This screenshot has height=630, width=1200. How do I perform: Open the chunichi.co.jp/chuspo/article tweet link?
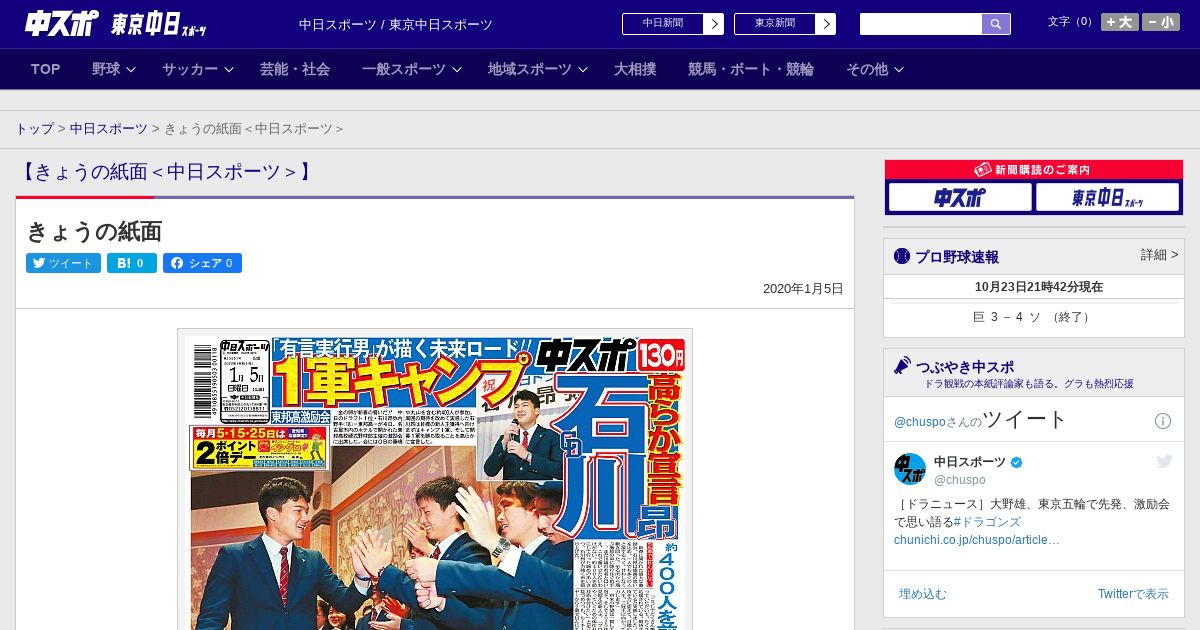977,540
